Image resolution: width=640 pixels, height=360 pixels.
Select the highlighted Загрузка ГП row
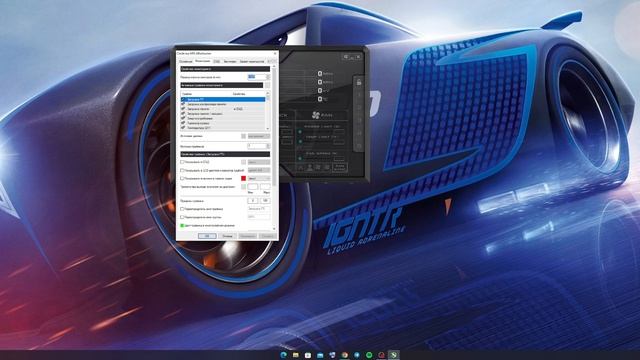[x=223, y=99]
